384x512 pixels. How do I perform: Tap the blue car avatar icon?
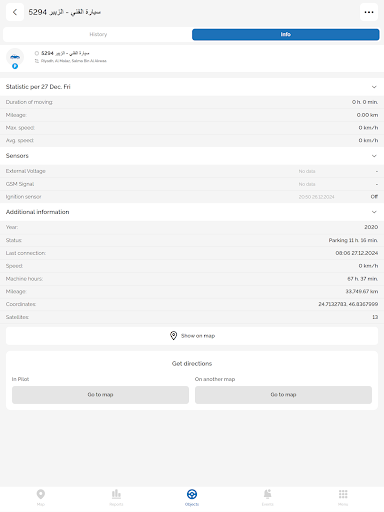point(15,57)
